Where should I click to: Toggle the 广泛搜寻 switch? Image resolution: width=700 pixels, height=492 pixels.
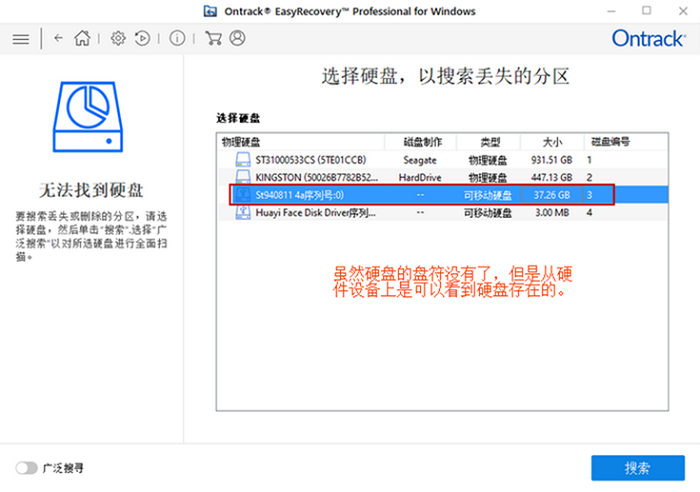pos(26,467)
